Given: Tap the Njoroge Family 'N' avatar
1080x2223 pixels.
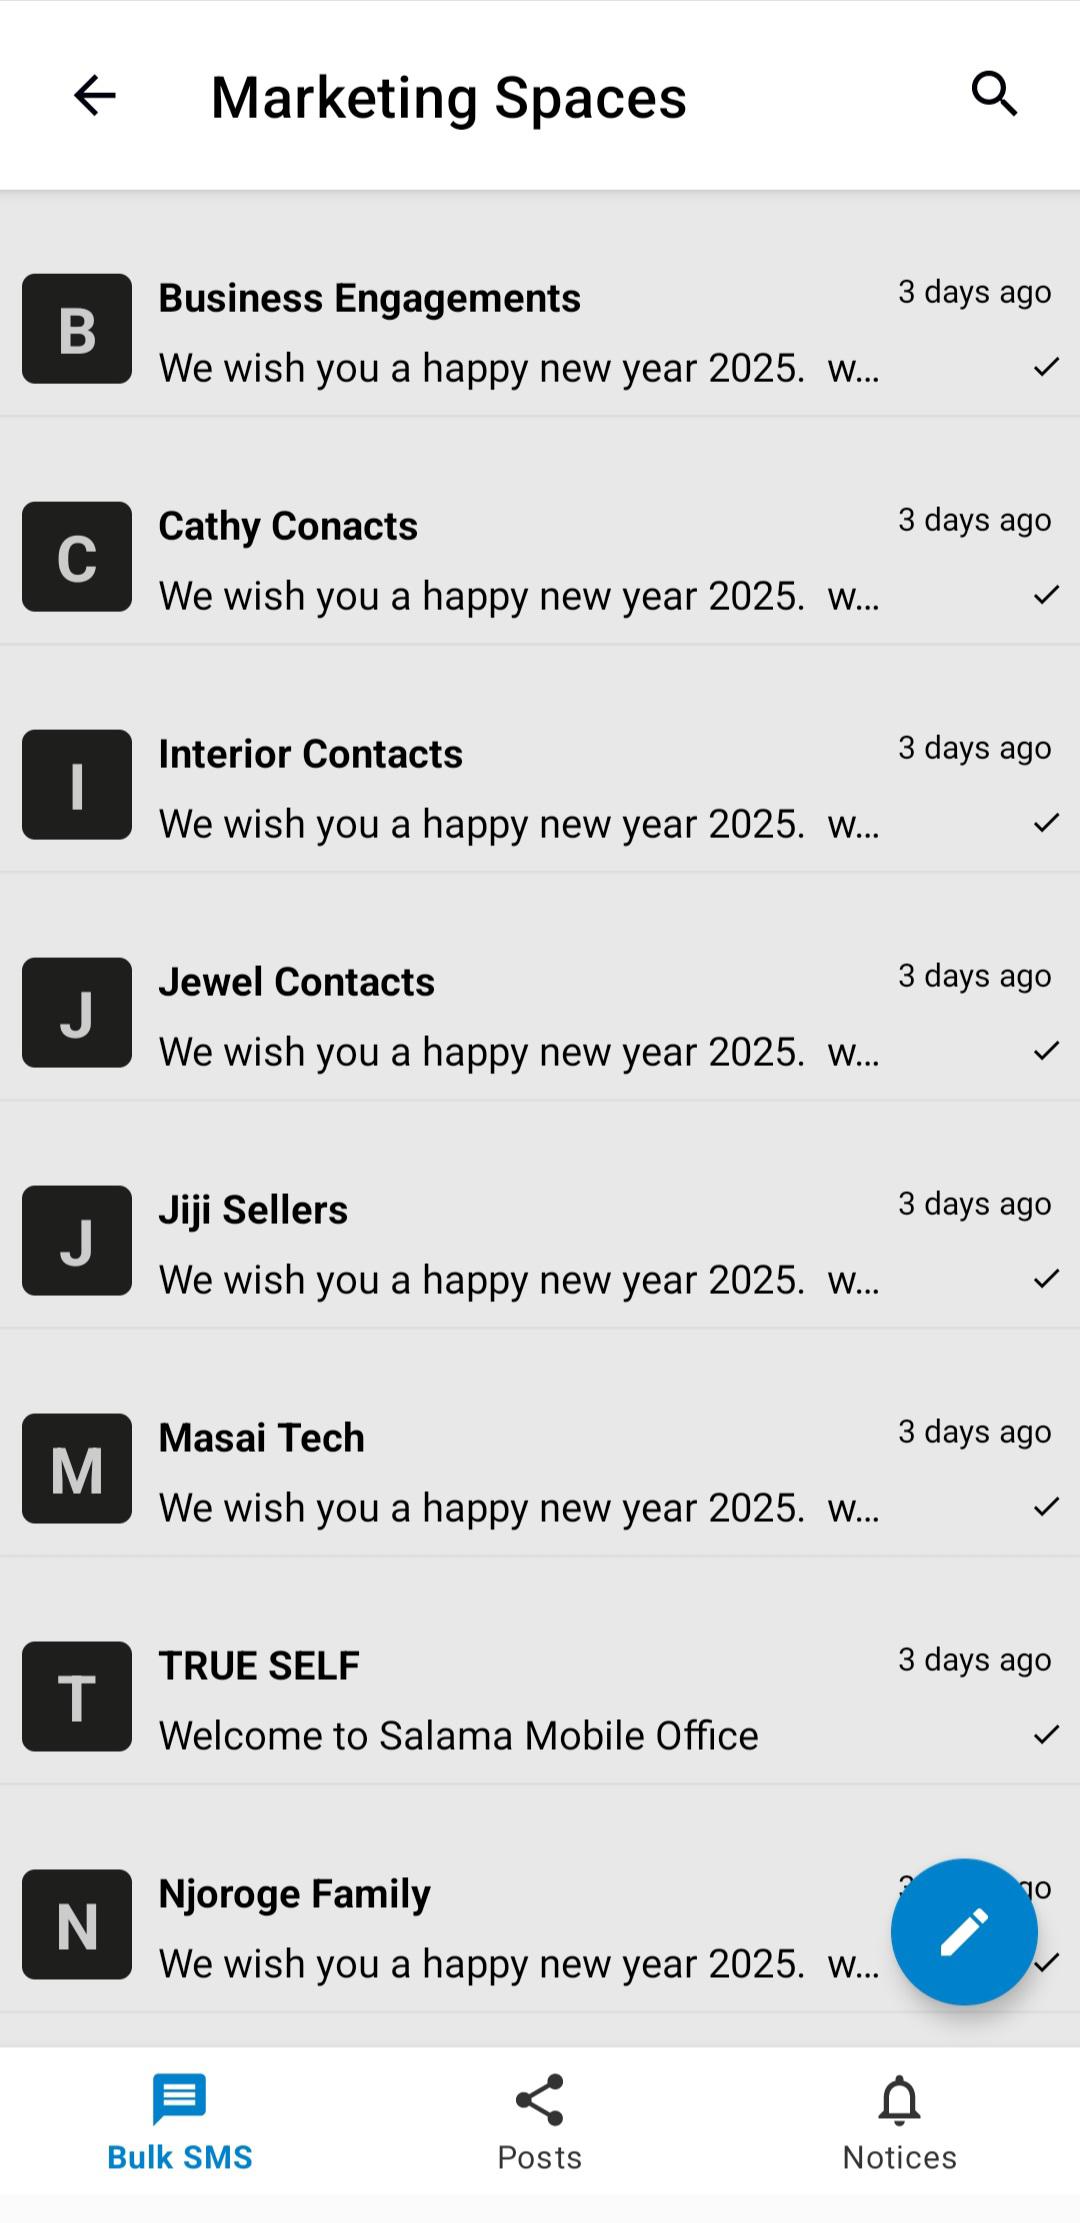Looking at the screenshot, I should 77,1925.
